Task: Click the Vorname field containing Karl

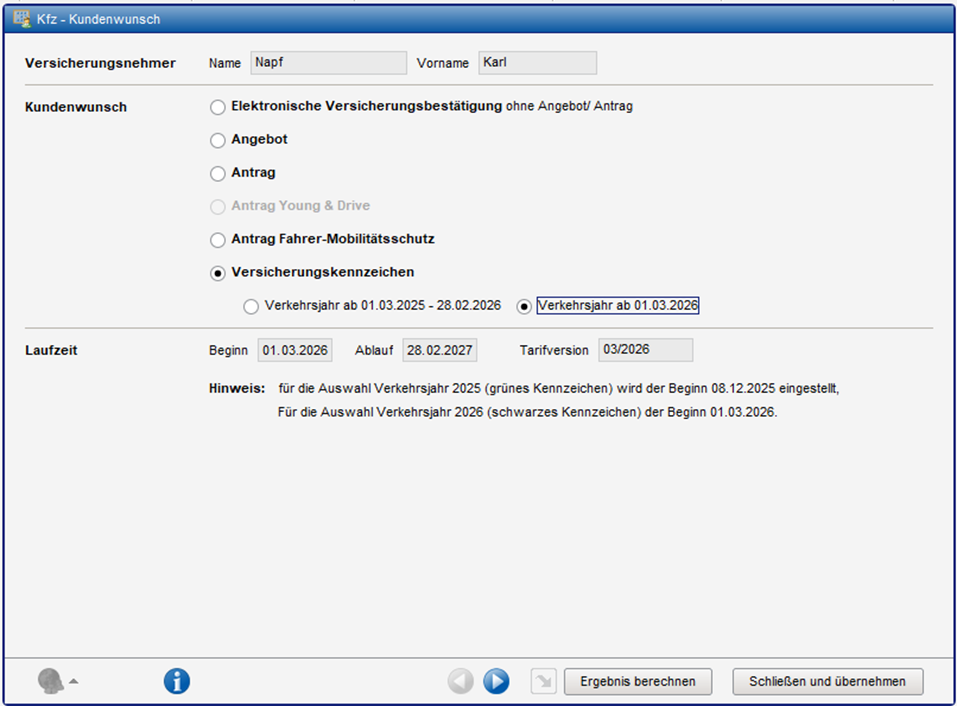Action: 537,63
